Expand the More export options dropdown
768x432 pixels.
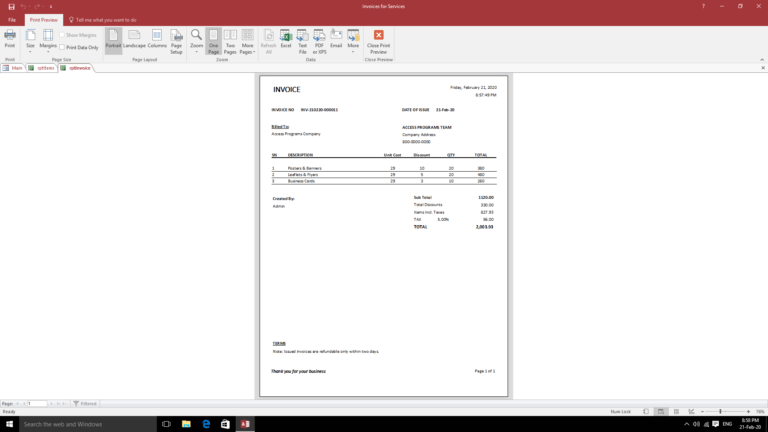coord(353,41)
